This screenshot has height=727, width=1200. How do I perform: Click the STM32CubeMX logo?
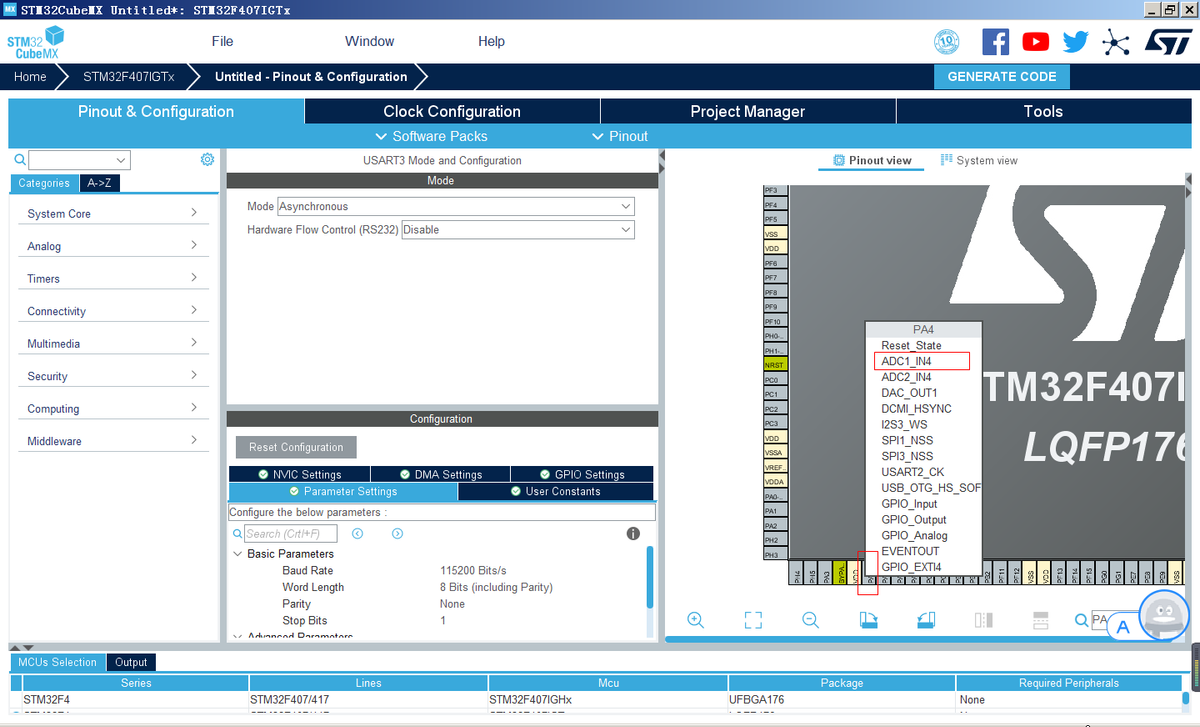pyautogui.click(x=36, y=45)
